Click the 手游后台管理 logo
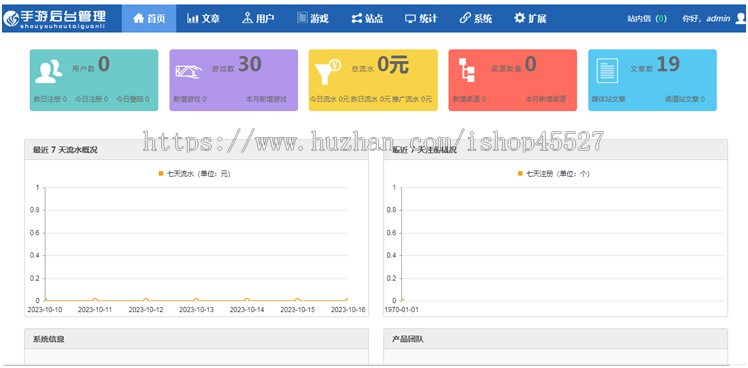 [54, 19]
